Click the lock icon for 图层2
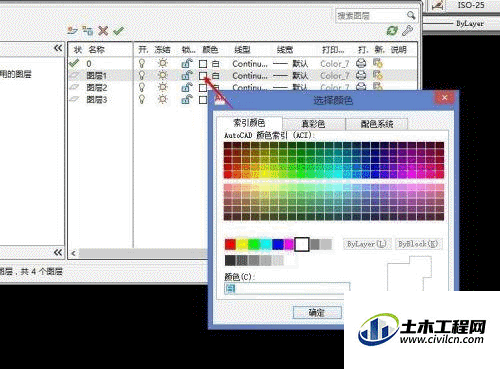The height and width of the screenshot is (369, 500). (x=187, y=87)
